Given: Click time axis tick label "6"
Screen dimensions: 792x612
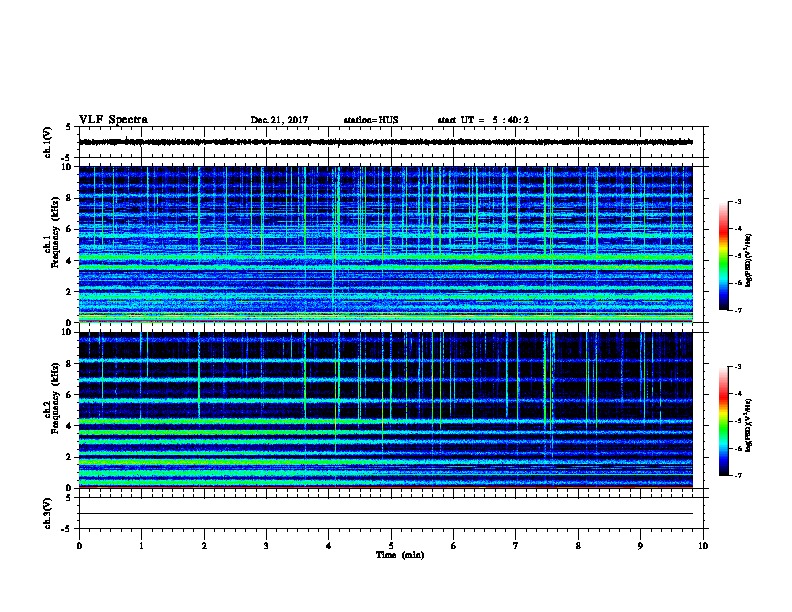Looking at the screenshot, I should pos(454,546).
